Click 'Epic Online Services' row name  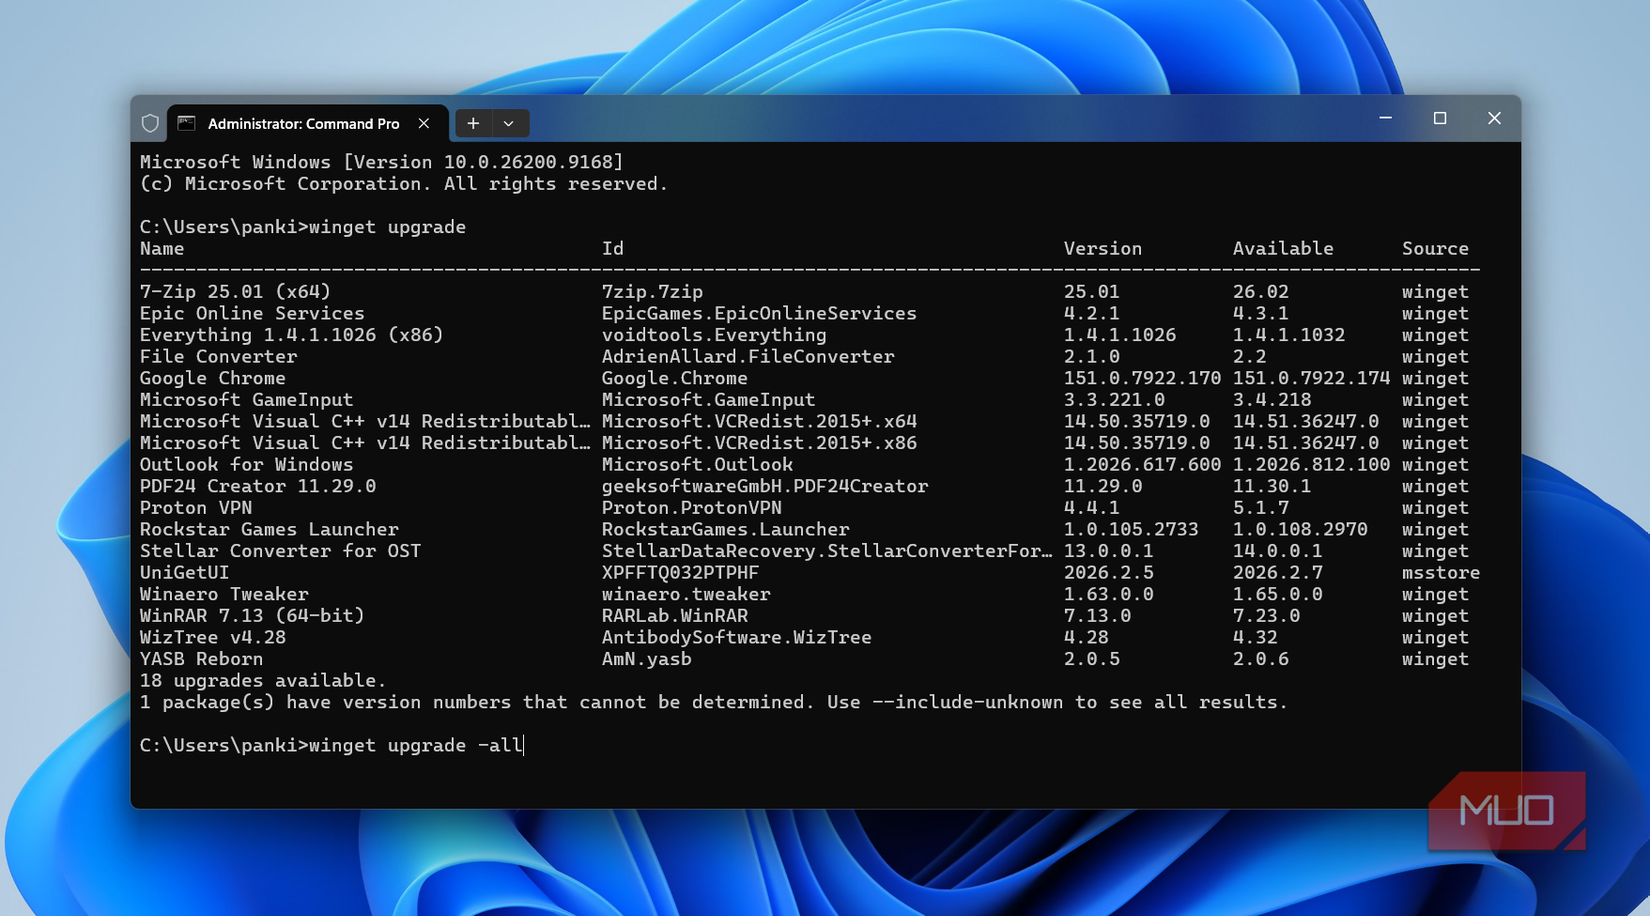click(x=252, y=313)
